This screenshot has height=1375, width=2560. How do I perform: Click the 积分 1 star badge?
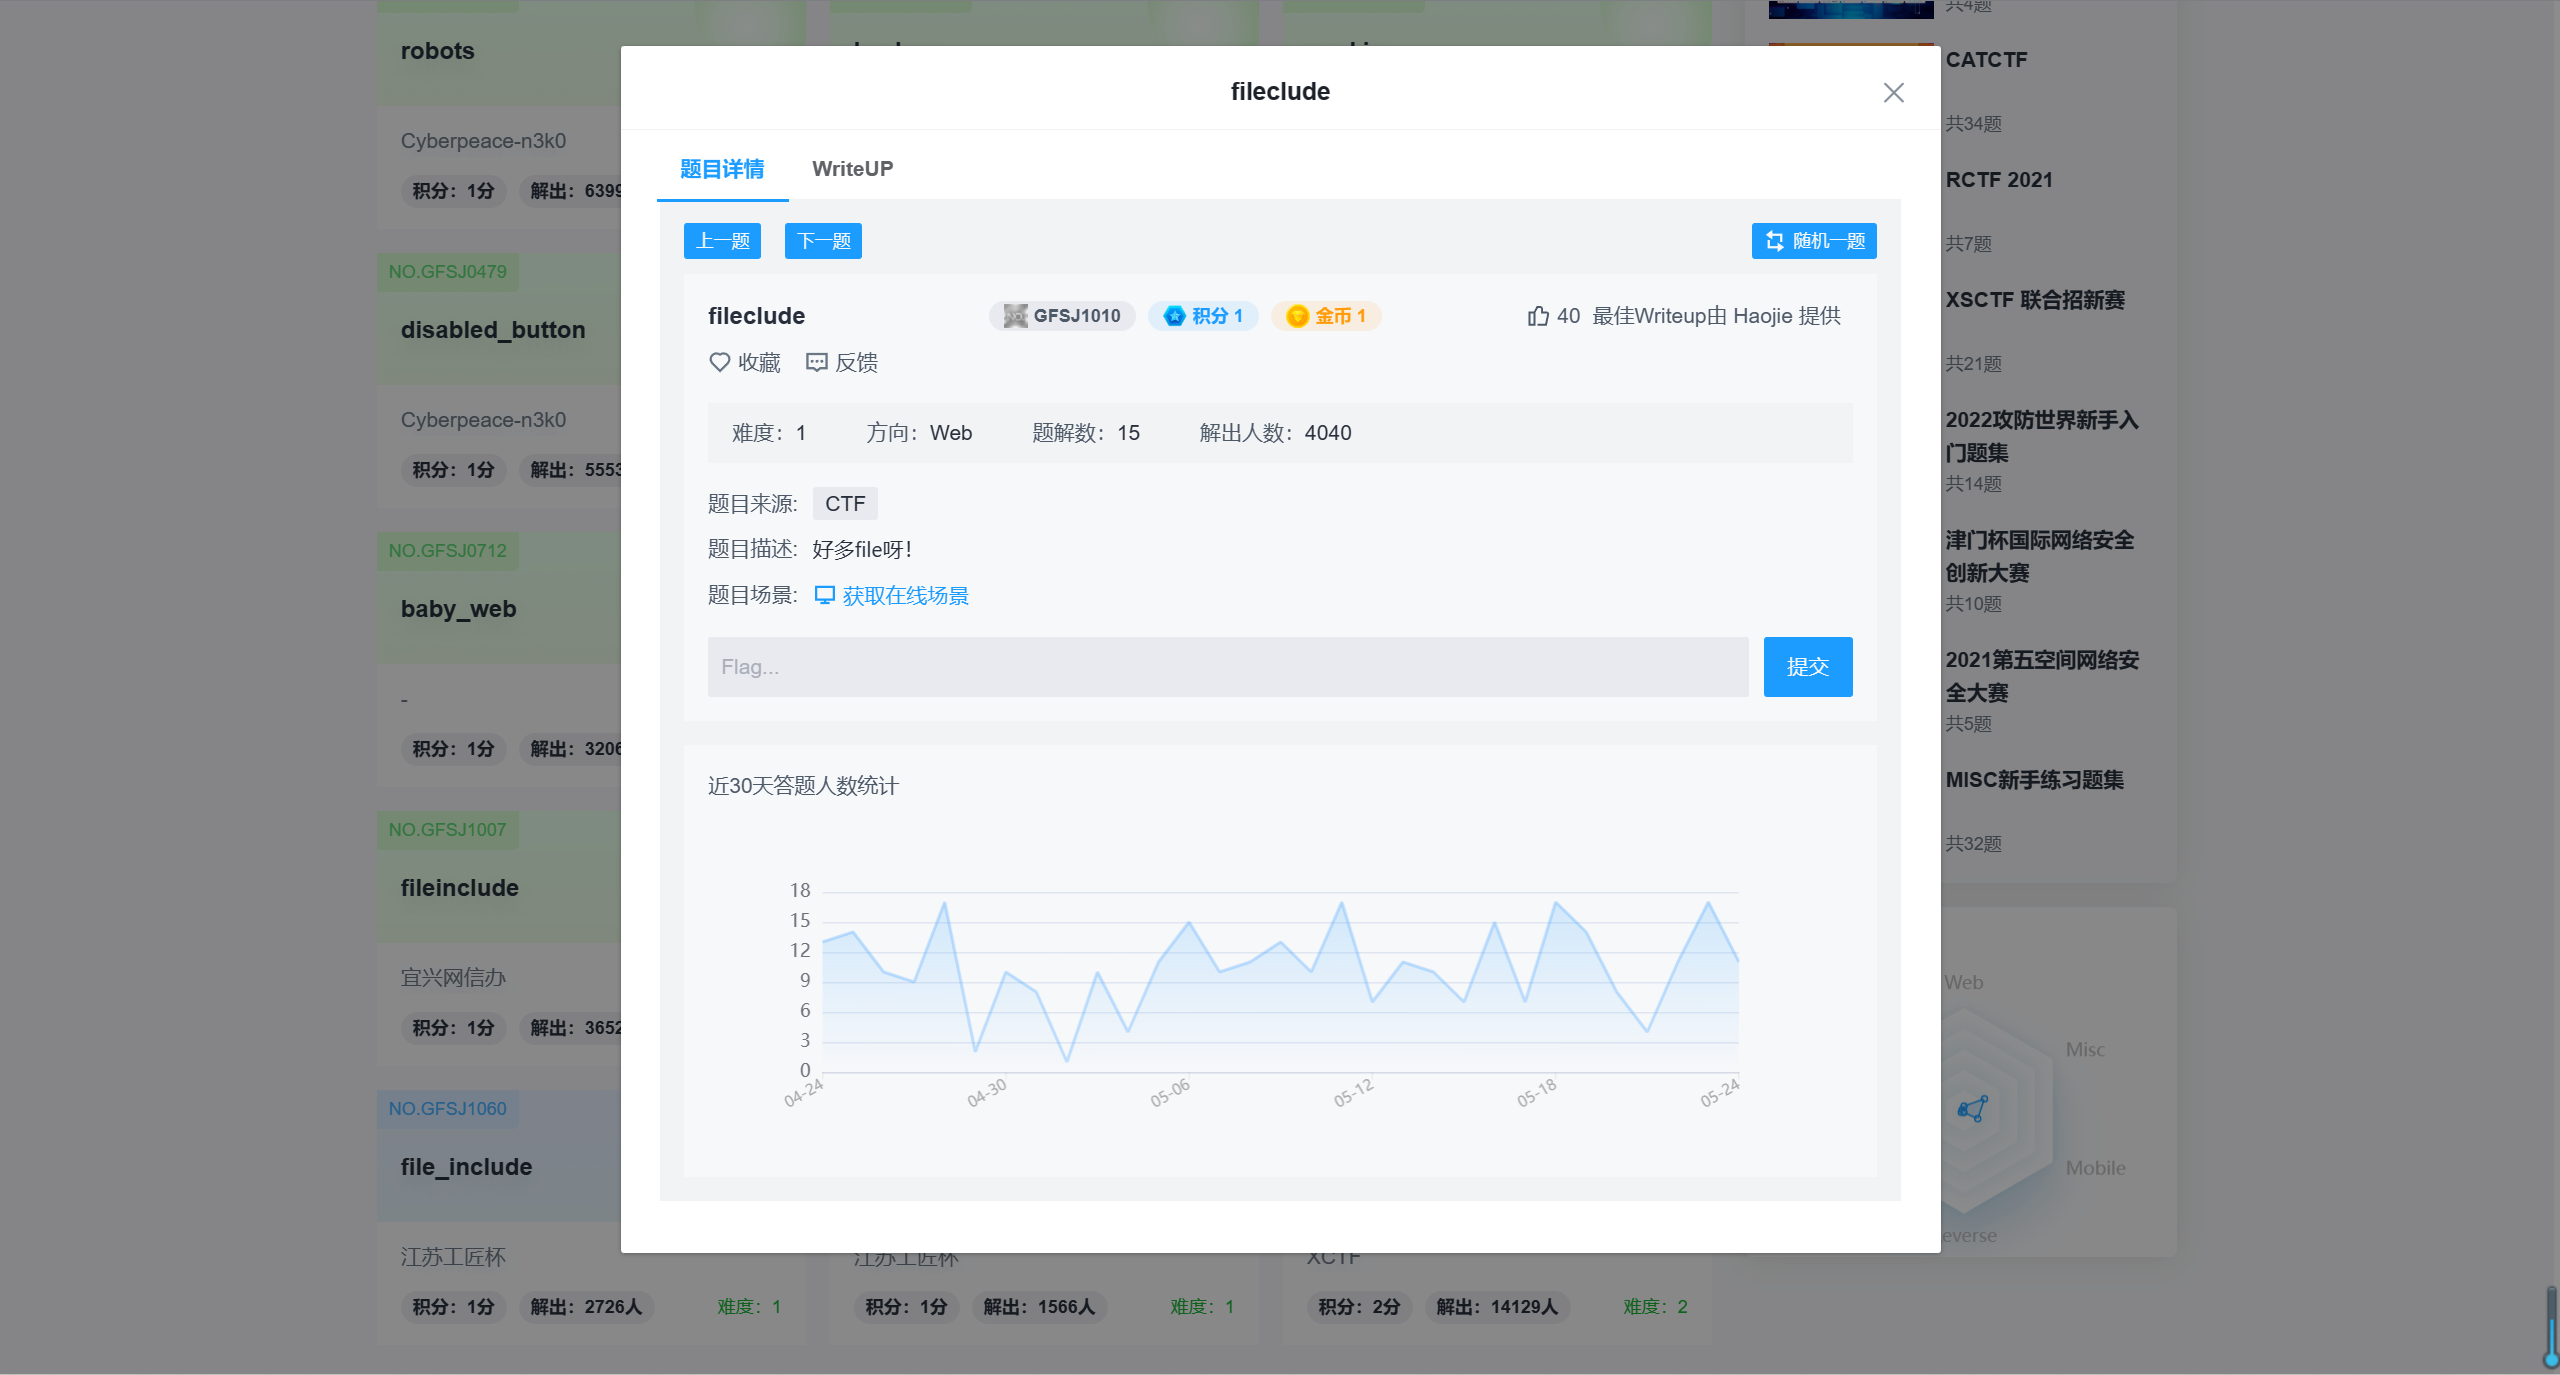[1203, 315]
